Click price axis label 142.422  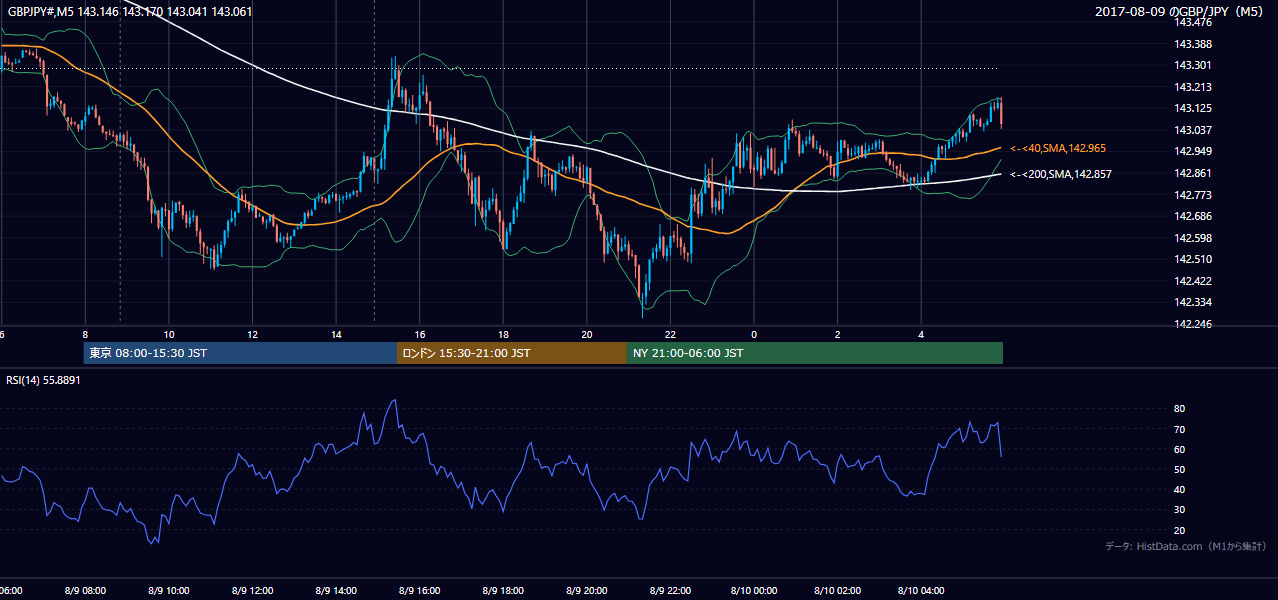click(1193, 281)
